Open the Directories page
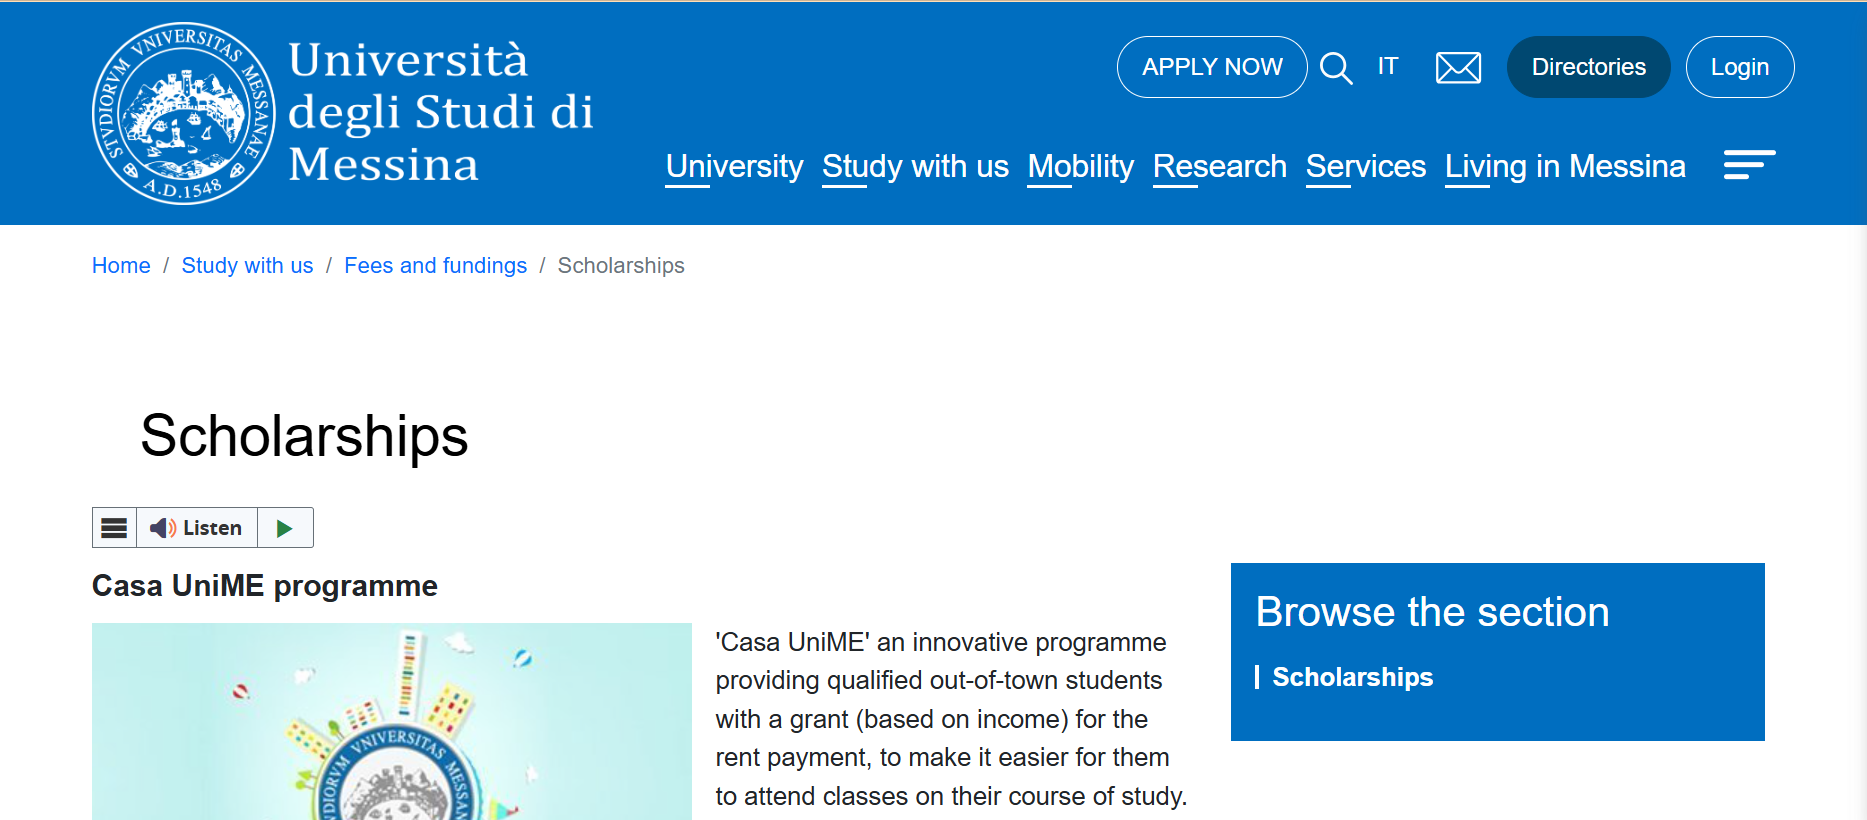Image resolution: width=1867 pixels, height=820 pixels. [1588, 66]
